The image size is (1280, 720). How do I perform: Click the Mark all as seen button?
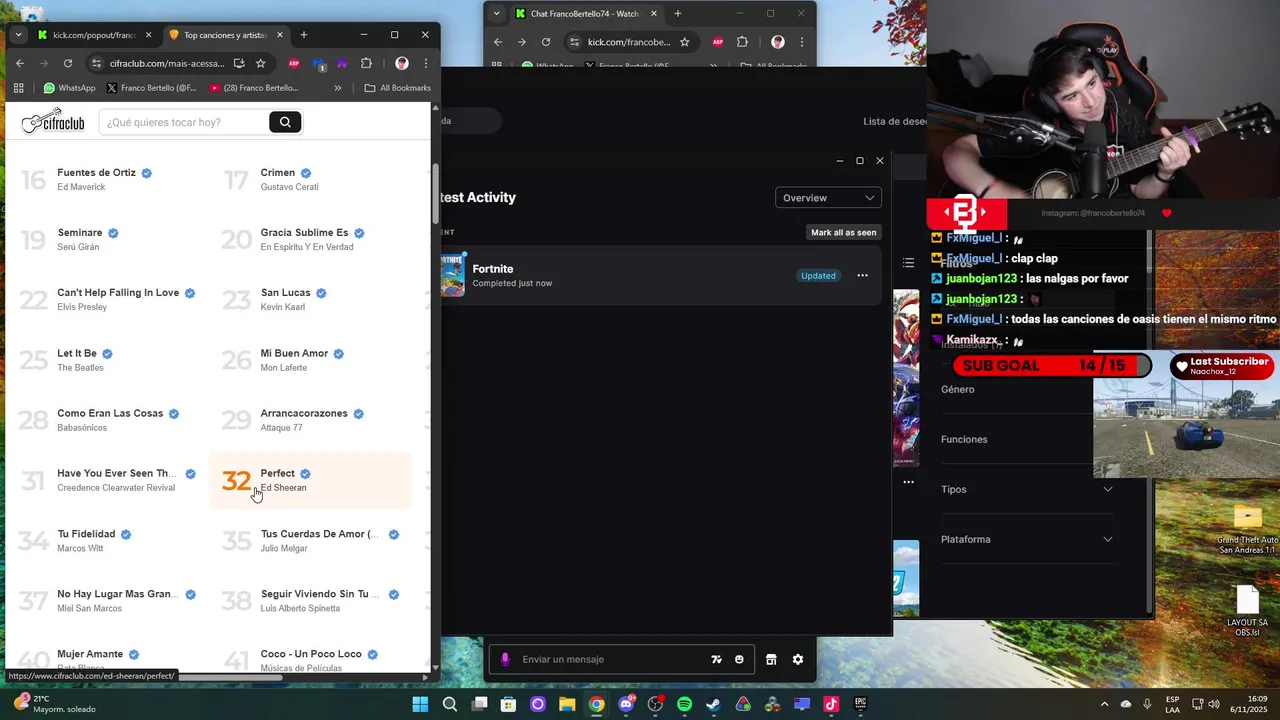[844, 232]
